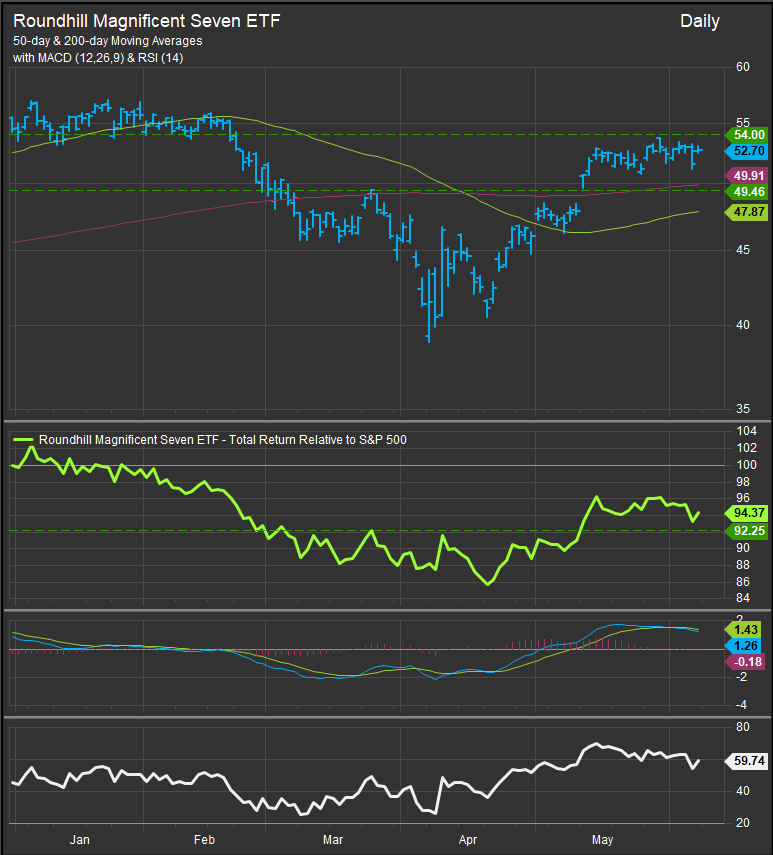Click the 60 price axis label
Screen dimensions: 773x855
tap(742, 67)
